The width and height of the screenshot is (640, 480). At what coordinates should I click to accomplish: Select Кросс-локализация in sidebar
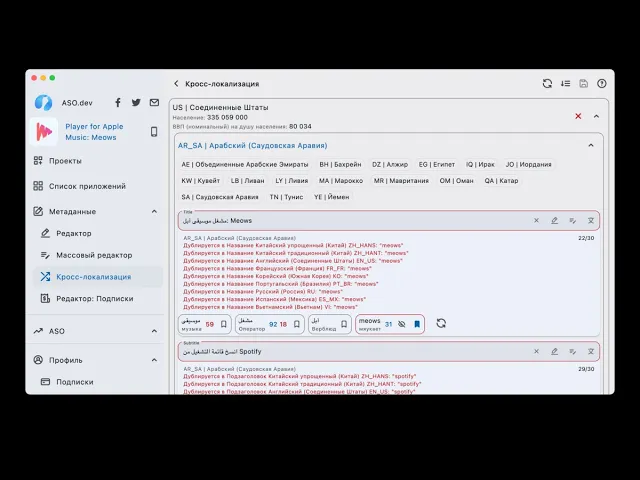(98, 277)
